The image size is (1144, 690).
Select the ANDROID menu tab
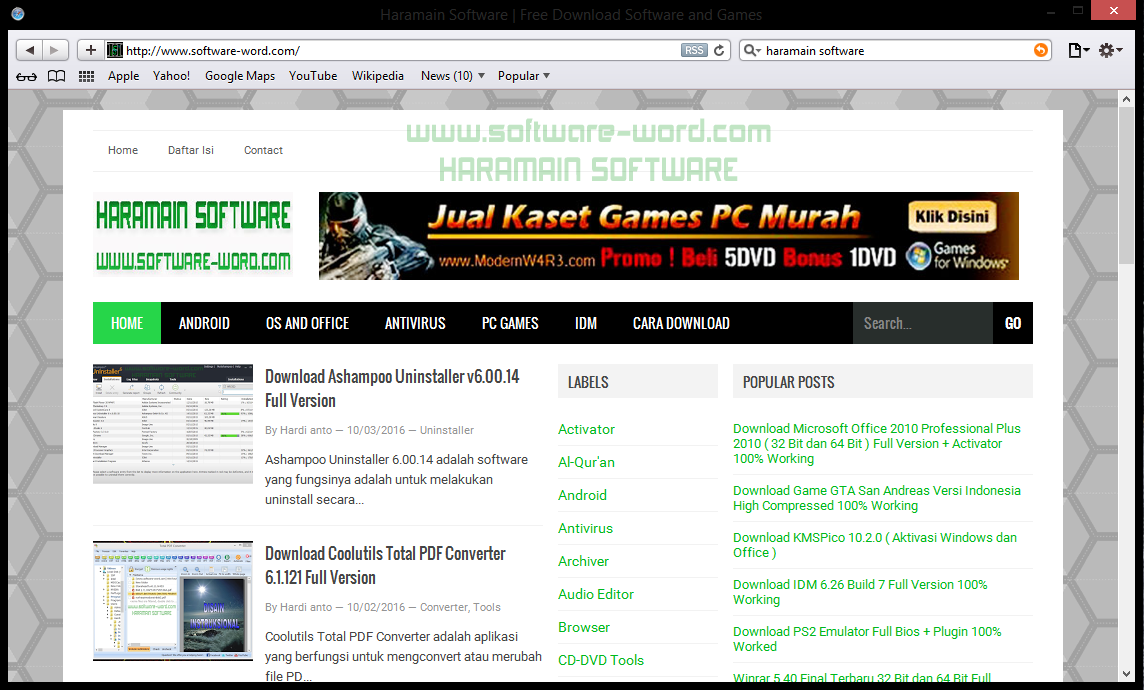click(x=204, y=323)
